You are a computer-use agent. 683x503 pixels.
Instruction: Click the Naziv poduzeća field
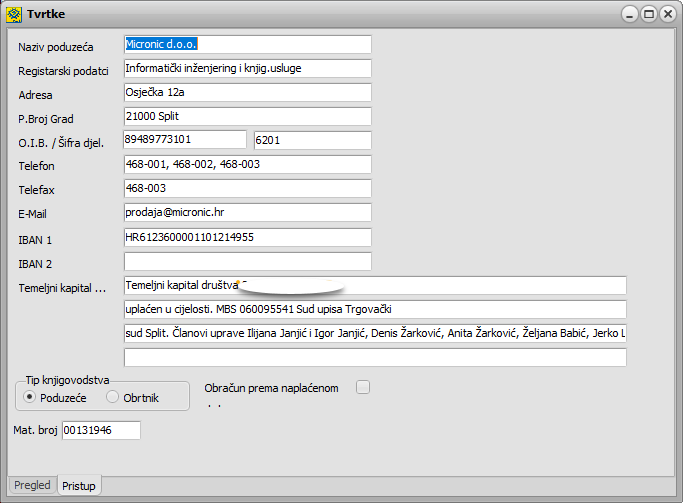click(247, 44)
